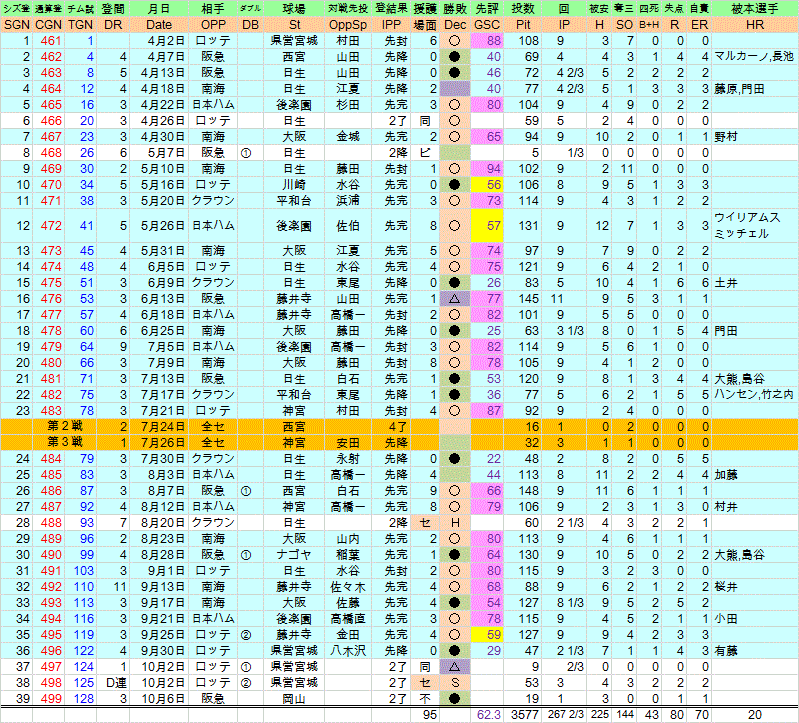Click opposing starter 八木沢
Image resolution: width=799 pixels, height=723 pixels.
coord(348,651)
